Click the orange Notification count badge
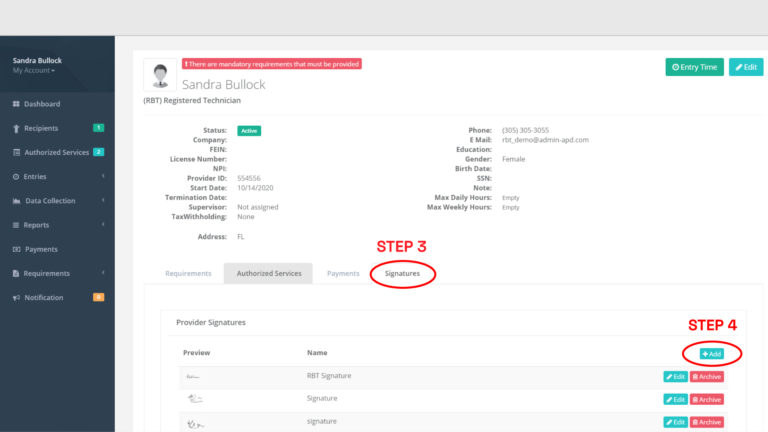768x432 pixels. [x=98, y=297]
